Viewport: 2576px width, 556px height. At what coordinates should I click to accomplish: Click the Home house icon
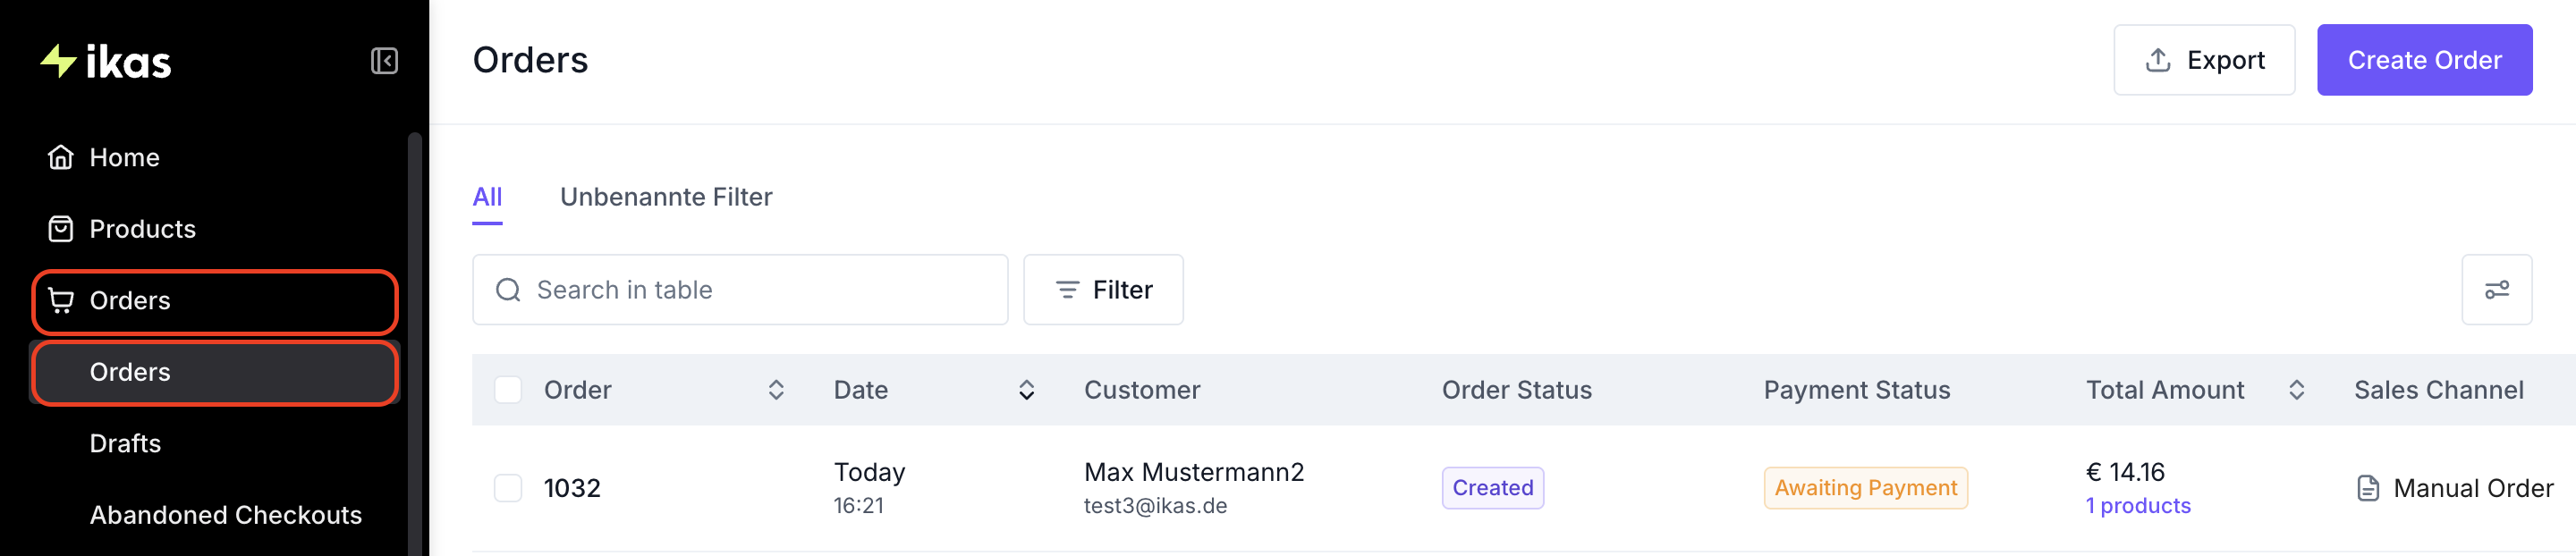(x=61, y=157)
